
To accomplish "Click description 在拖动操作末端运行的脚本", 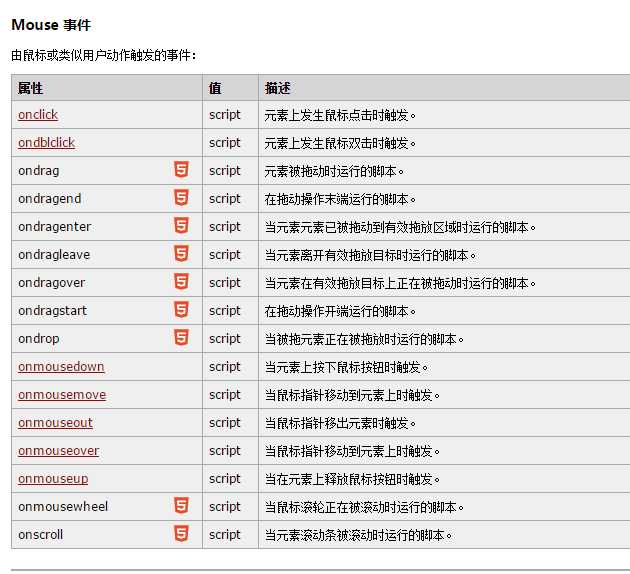I will click(340, 199).
